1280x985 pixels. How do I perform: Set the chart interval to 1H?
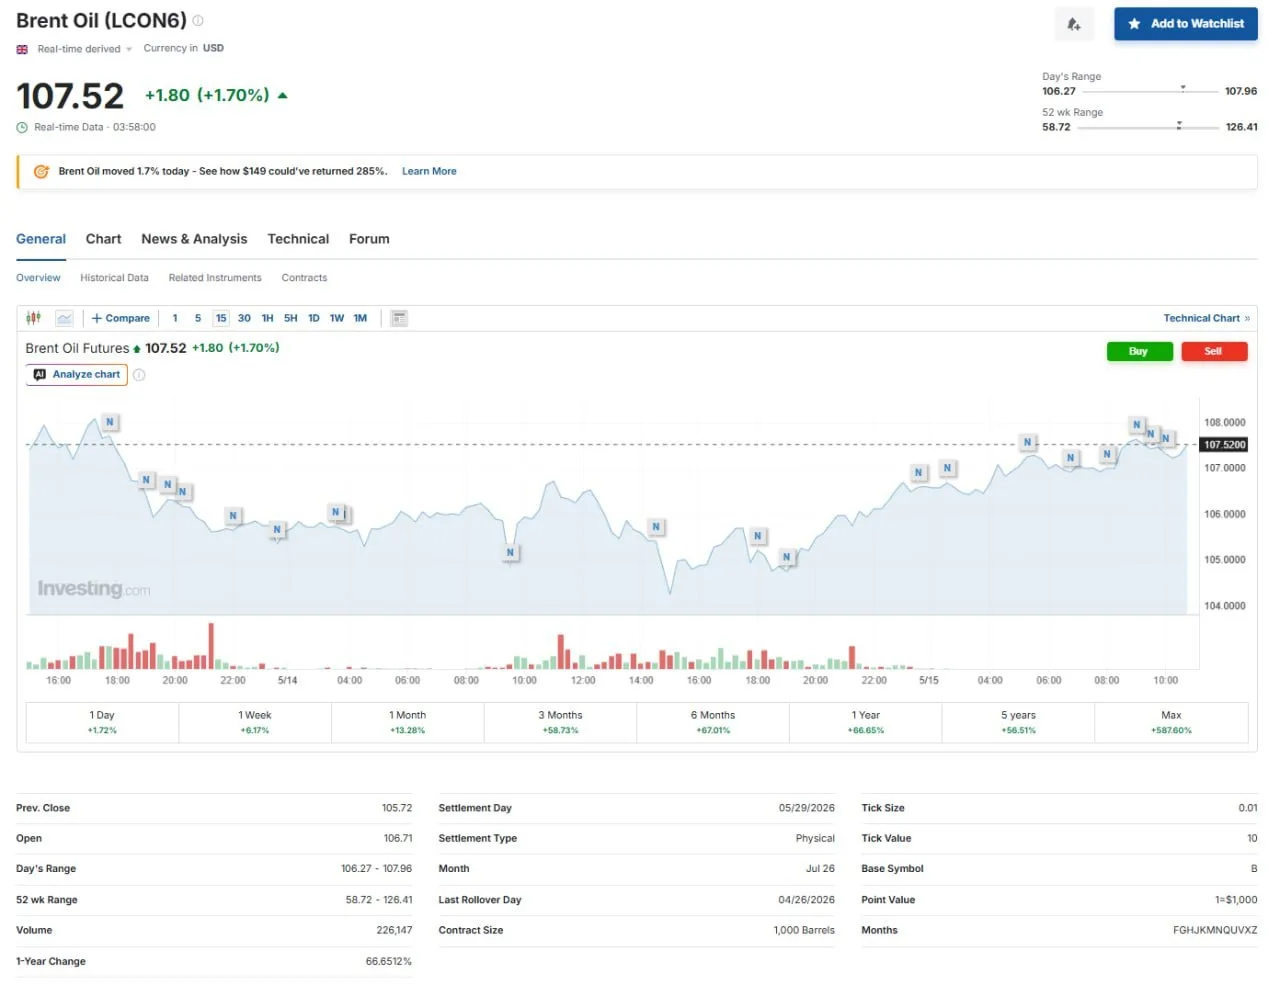(x=267, y=318)
